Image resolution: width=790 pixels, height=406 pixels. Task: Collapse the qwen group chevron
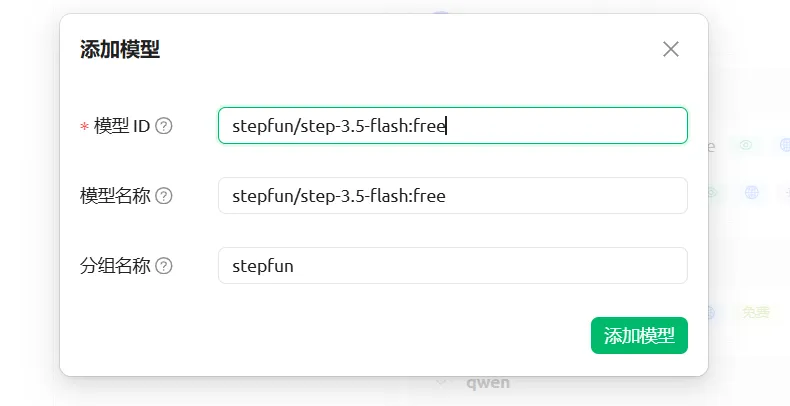pos(441,381)
